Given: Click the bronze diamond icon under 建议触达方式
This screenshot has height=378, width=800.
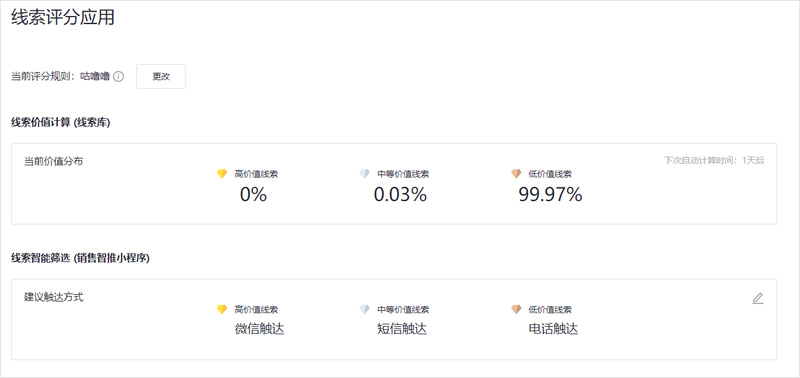Looking at the screenshot, I should 516,309.
